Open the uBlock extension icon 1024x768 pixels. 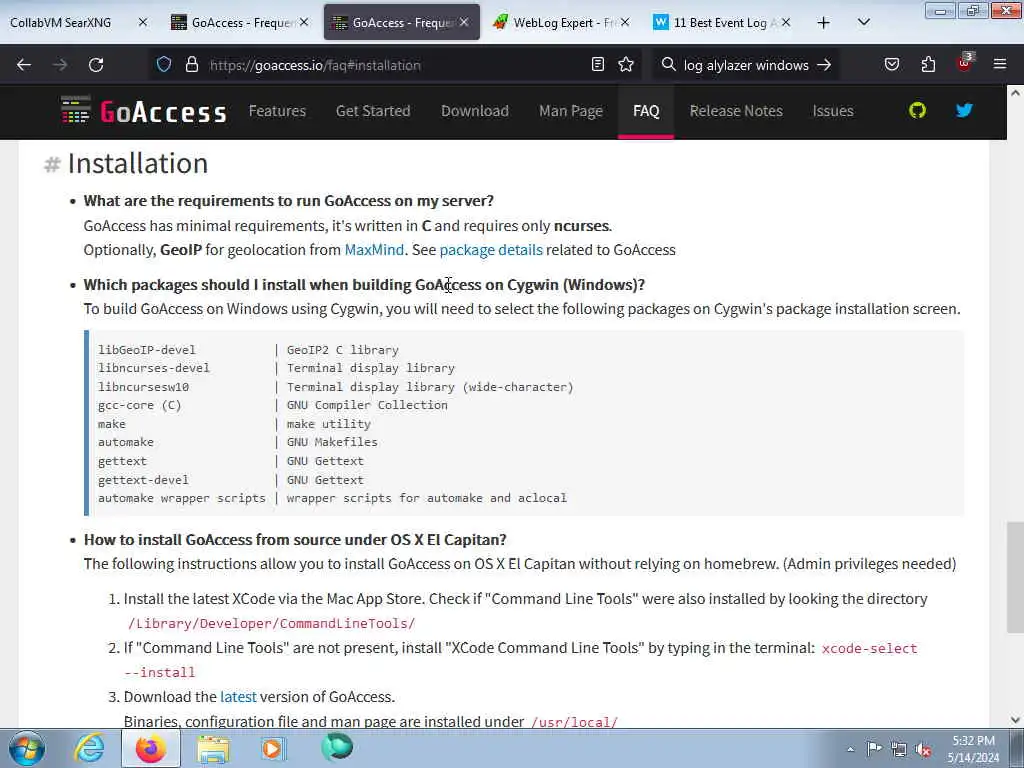tap(965, 63)
